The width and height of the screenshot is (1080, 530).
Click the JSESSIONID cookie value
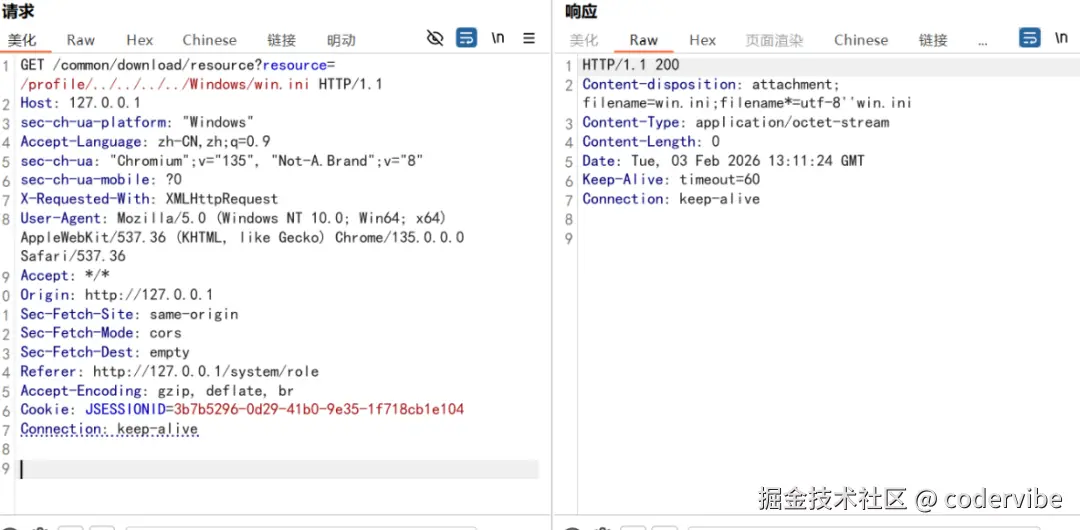(x=319, y=409)
